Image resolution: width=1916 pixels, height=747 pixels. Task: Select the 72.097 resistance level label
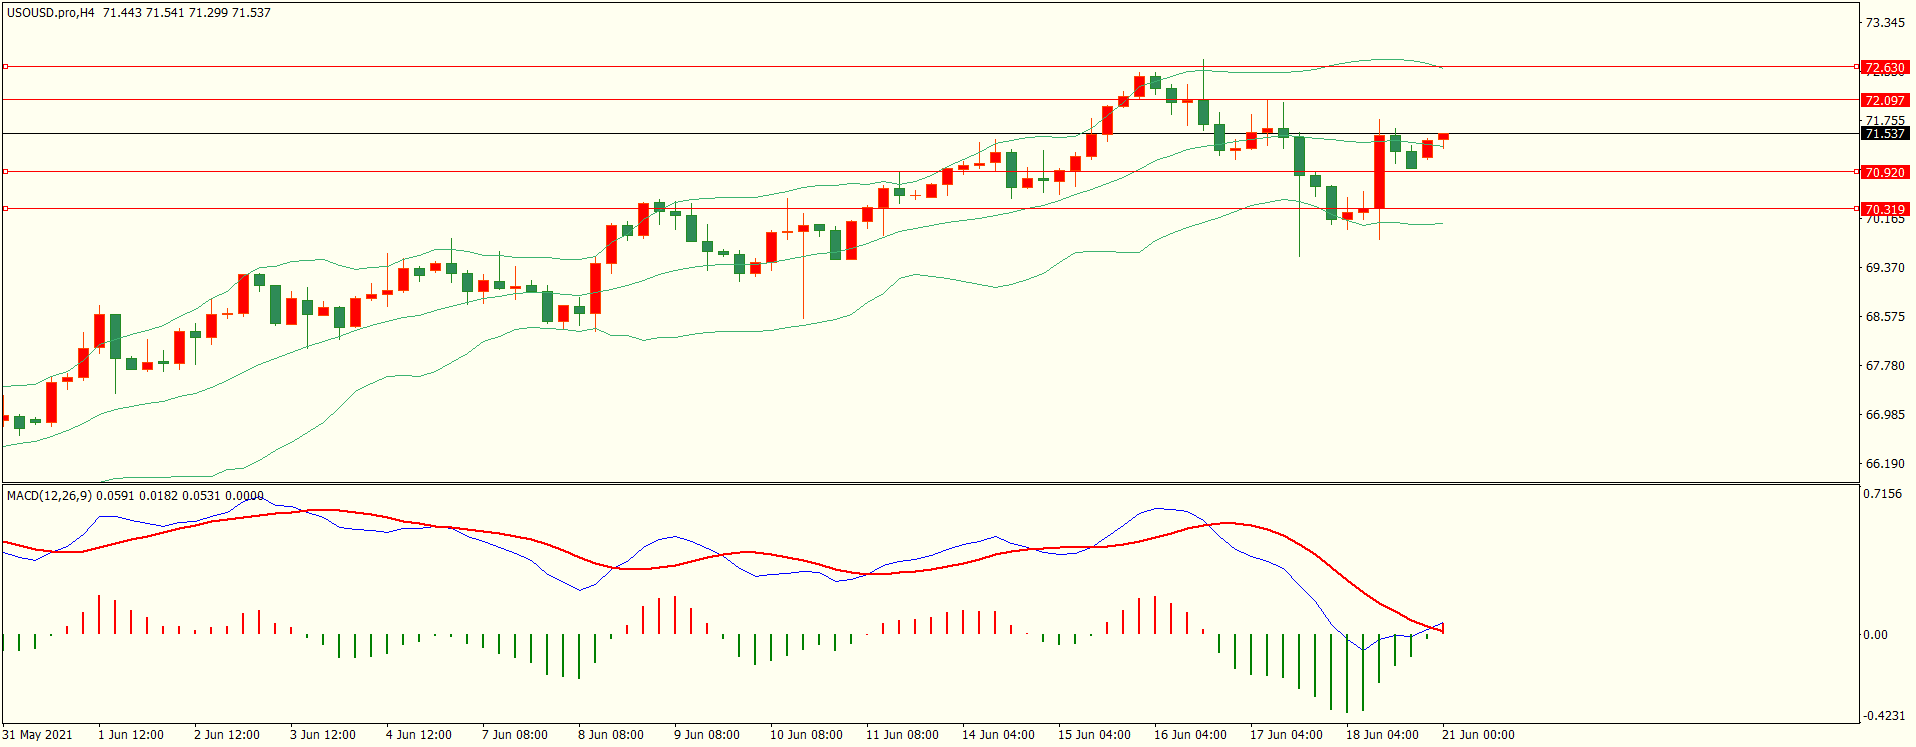coord(1884,101)
